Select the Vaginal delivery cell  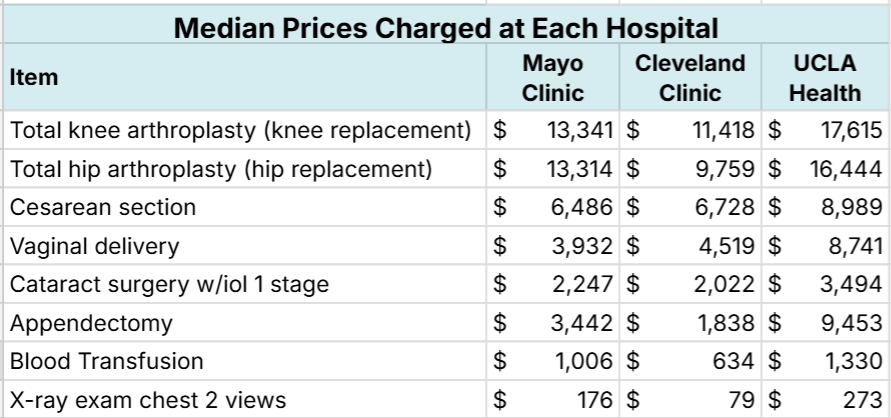coord(96,246)
